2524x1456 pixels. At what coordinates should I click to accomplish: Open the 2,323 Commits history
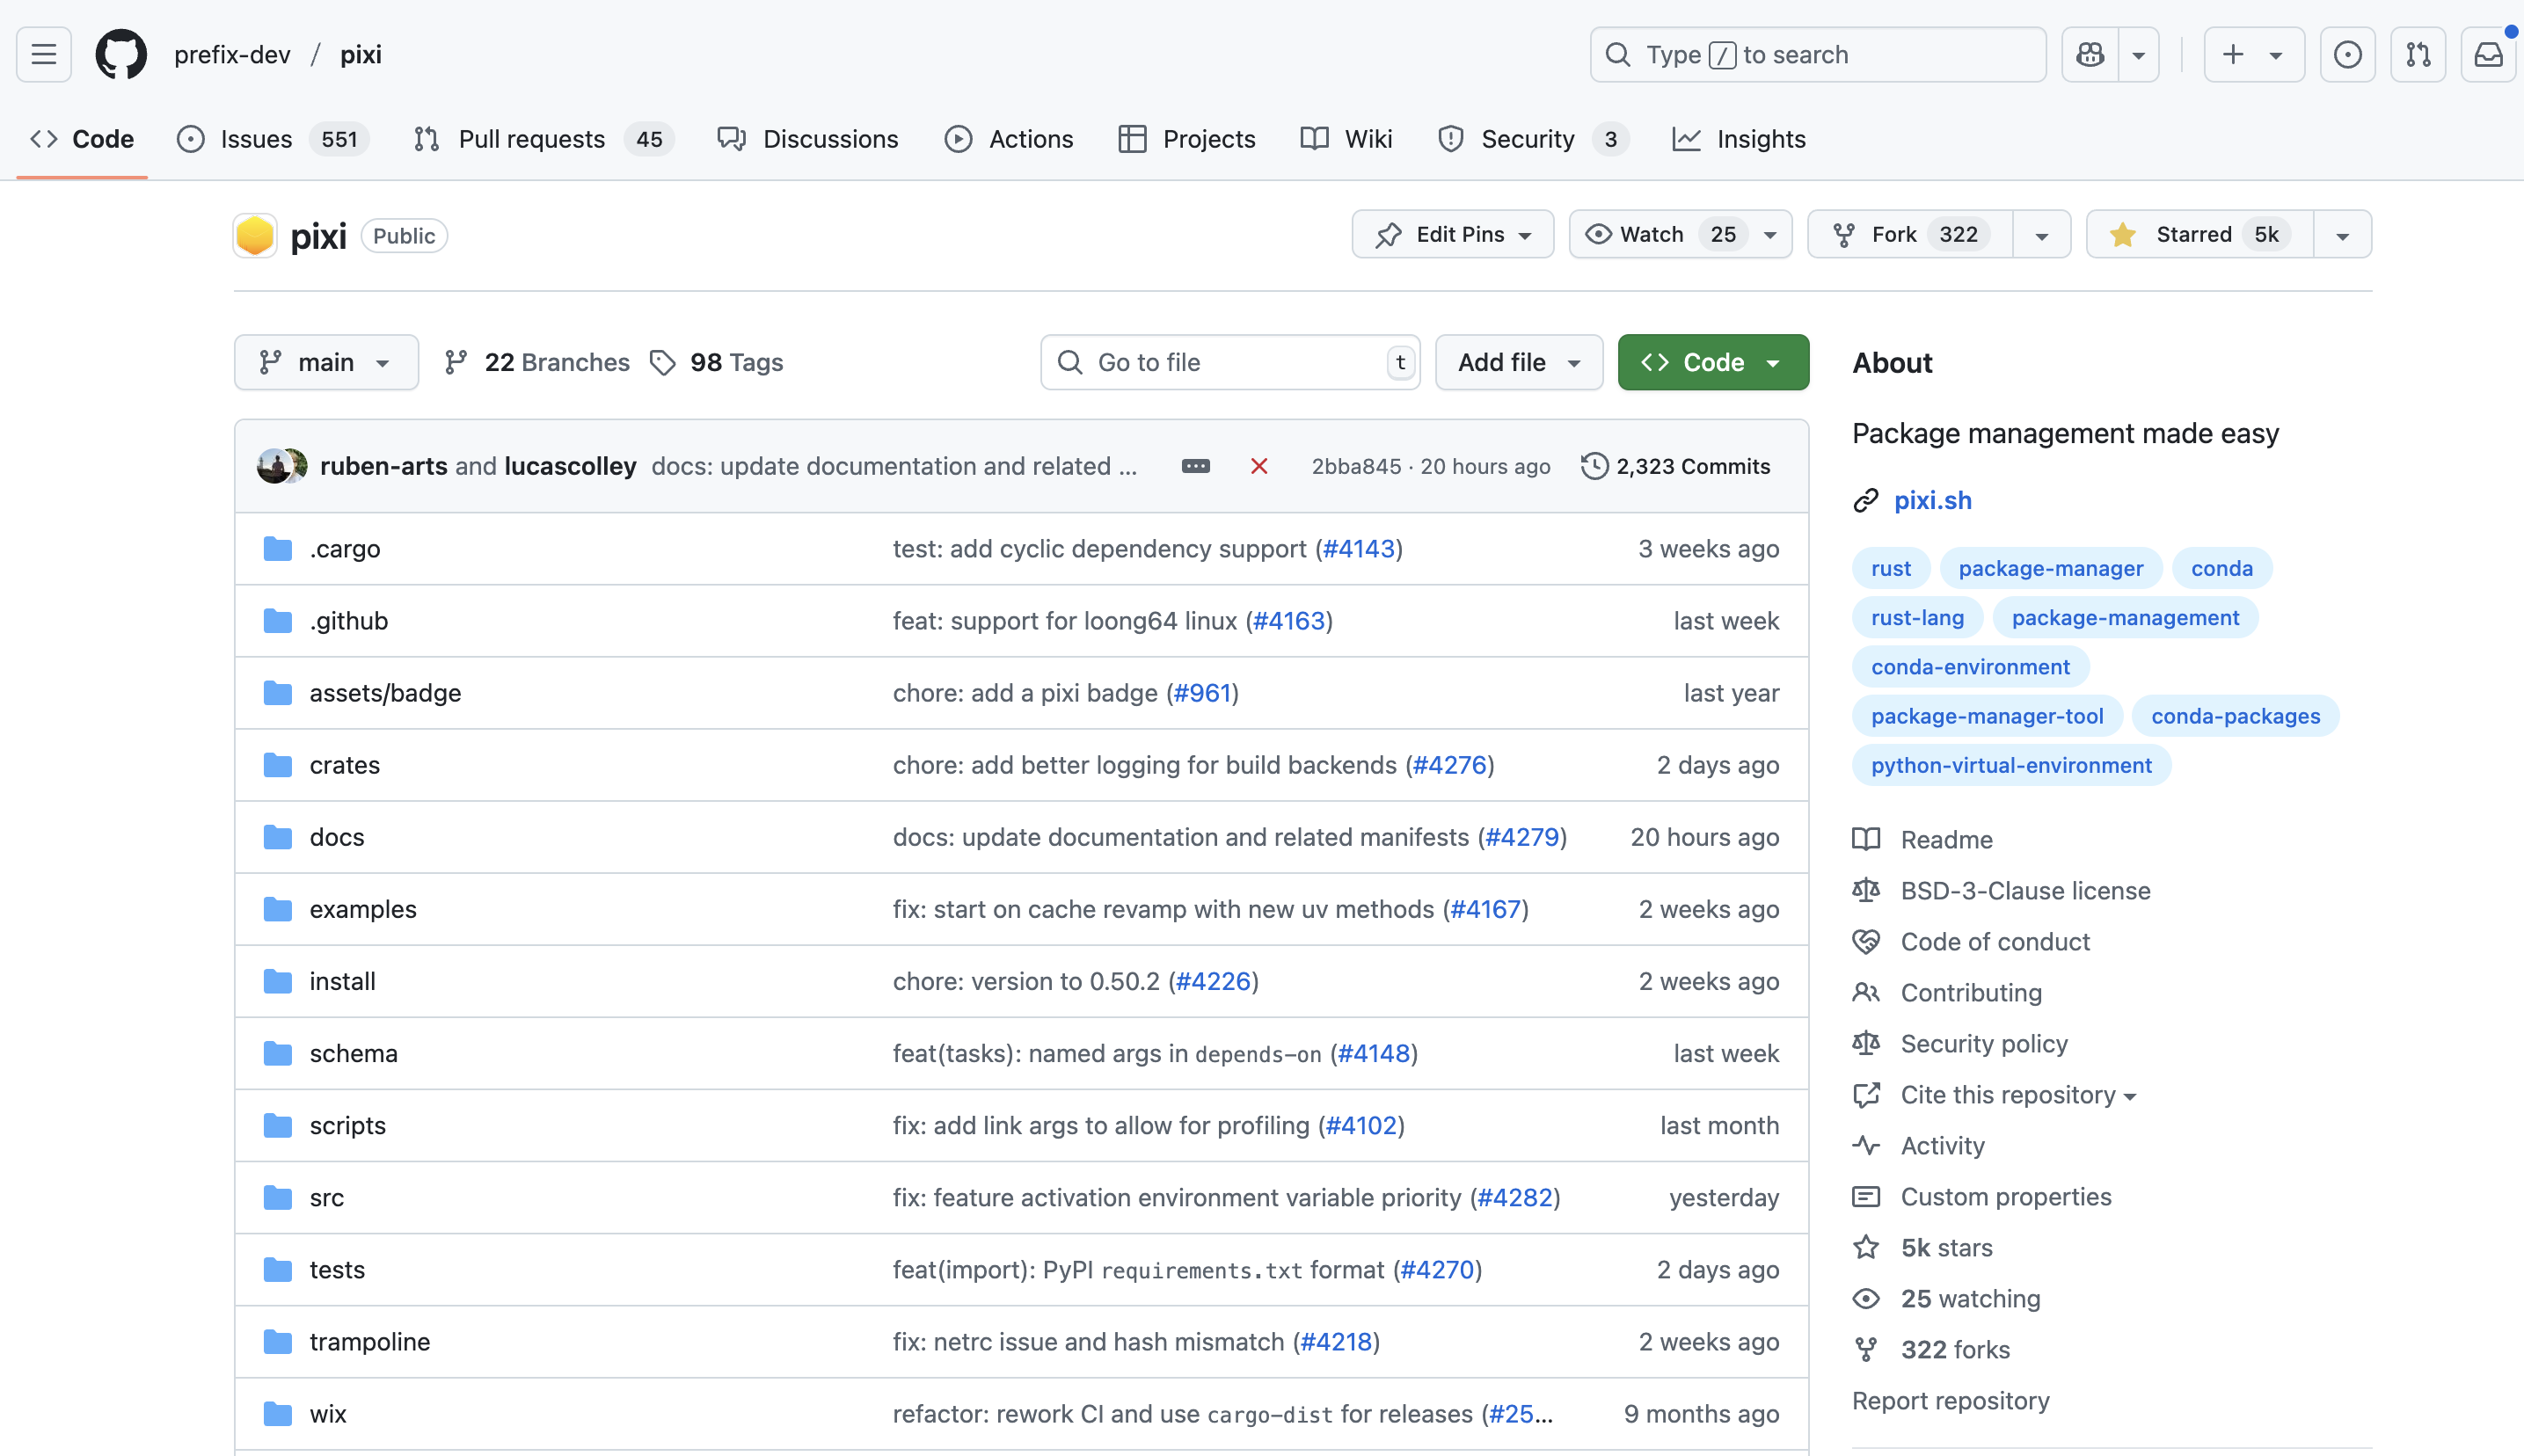(x=1675, y=466)
